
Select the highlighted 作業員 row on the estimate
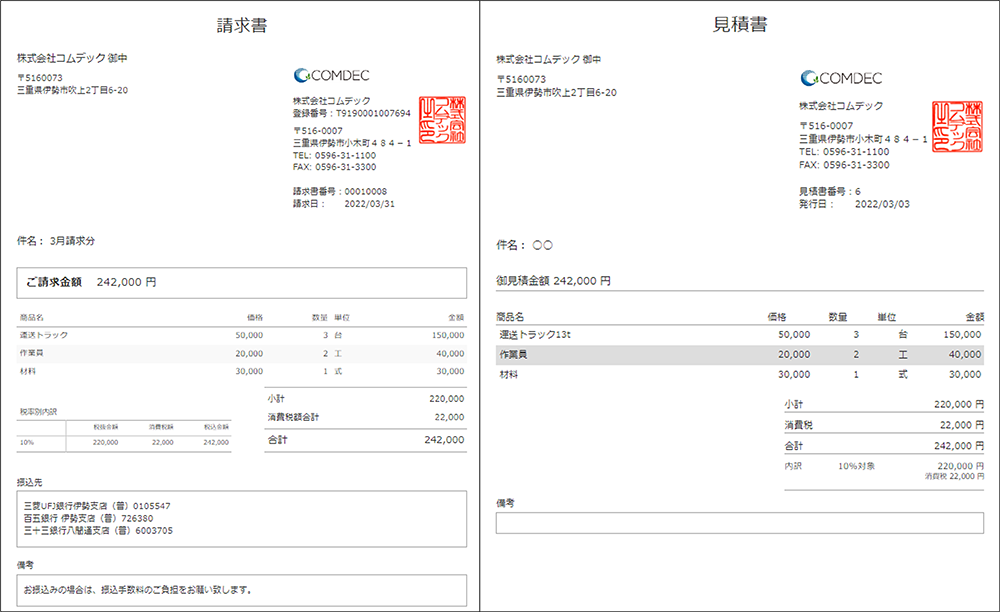(740, 355)
